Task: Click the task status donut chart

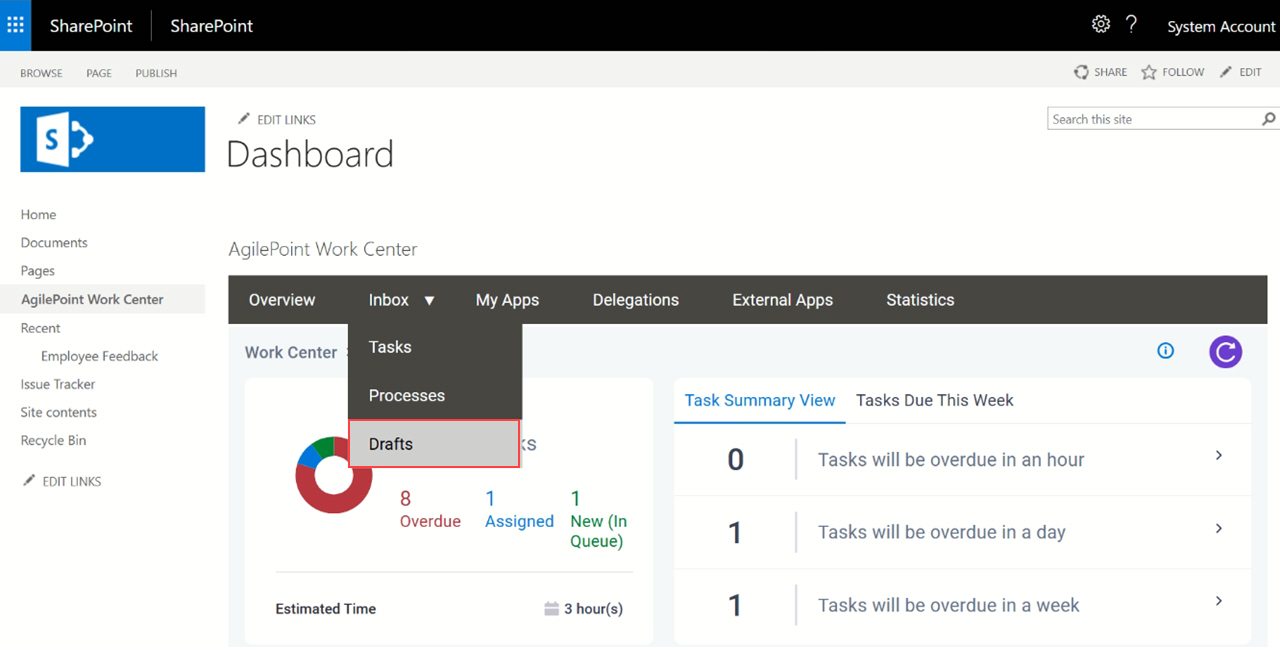Action: (334, 475)
